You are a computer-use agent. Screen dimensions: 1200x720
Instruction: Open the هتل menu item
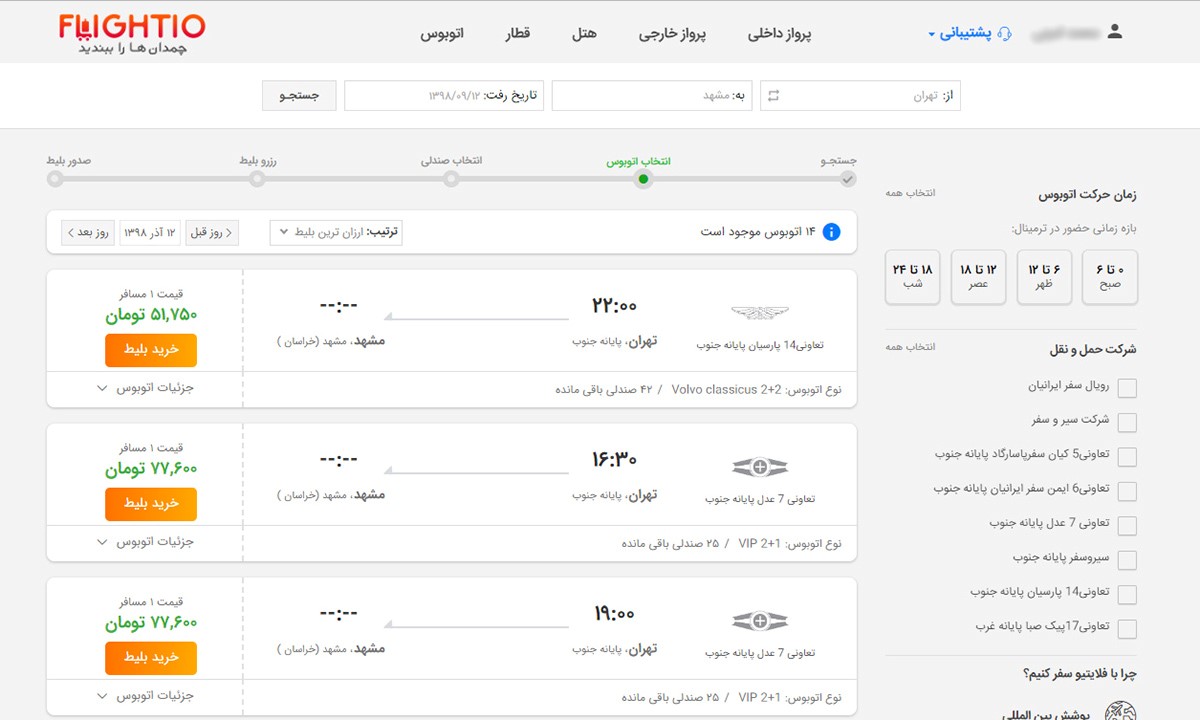click(x=584, y=33)
